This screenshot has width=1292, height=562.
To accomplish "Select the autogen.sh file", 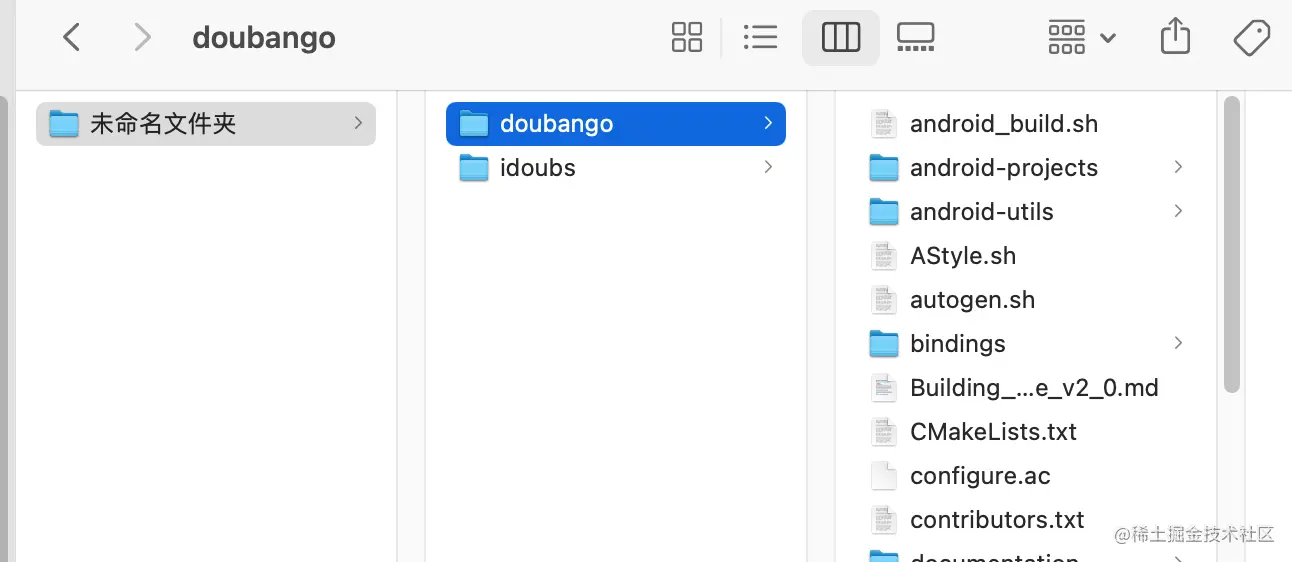I will pos(1026,300).
